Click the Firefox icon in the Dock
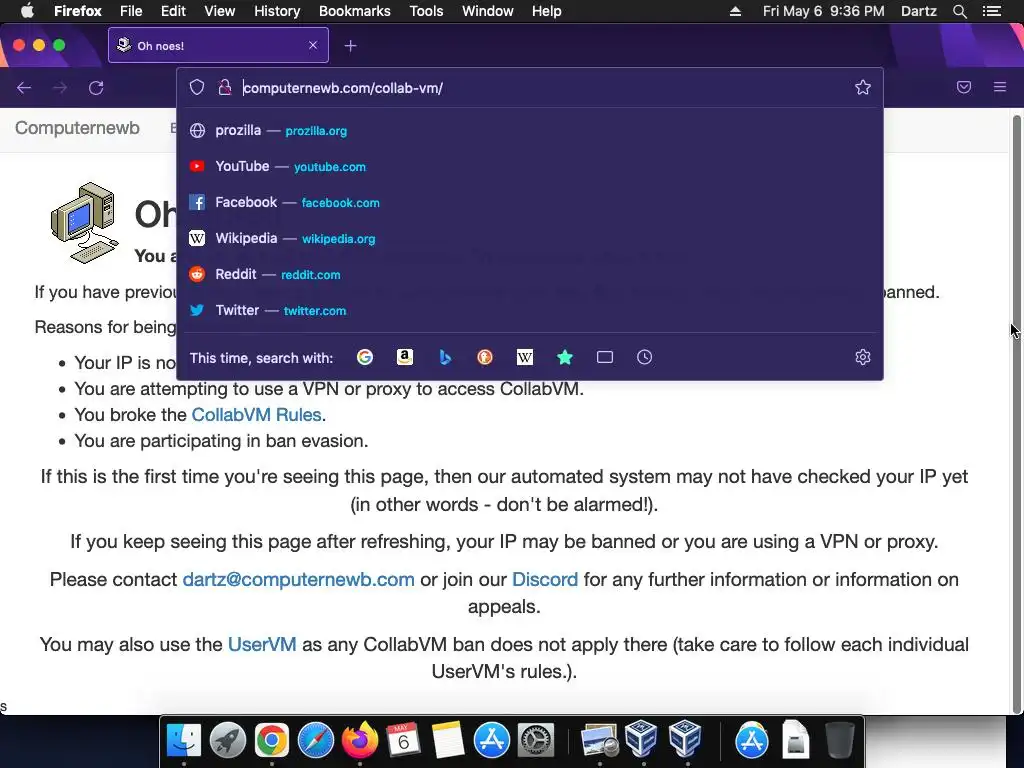Screen dimensions: 1024x768 [360, 740]
